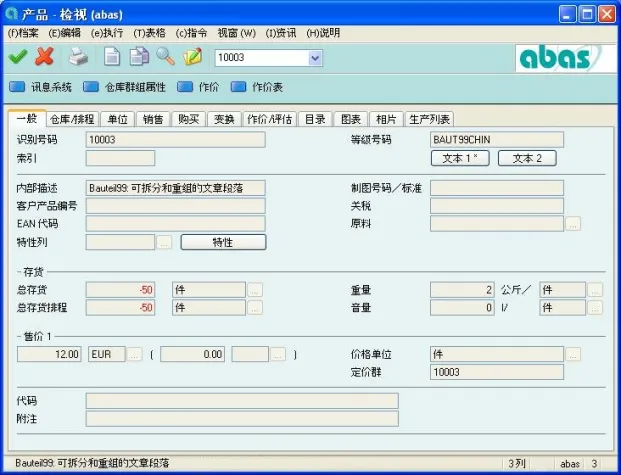Click the red X cancel icon

coord(44,57)
